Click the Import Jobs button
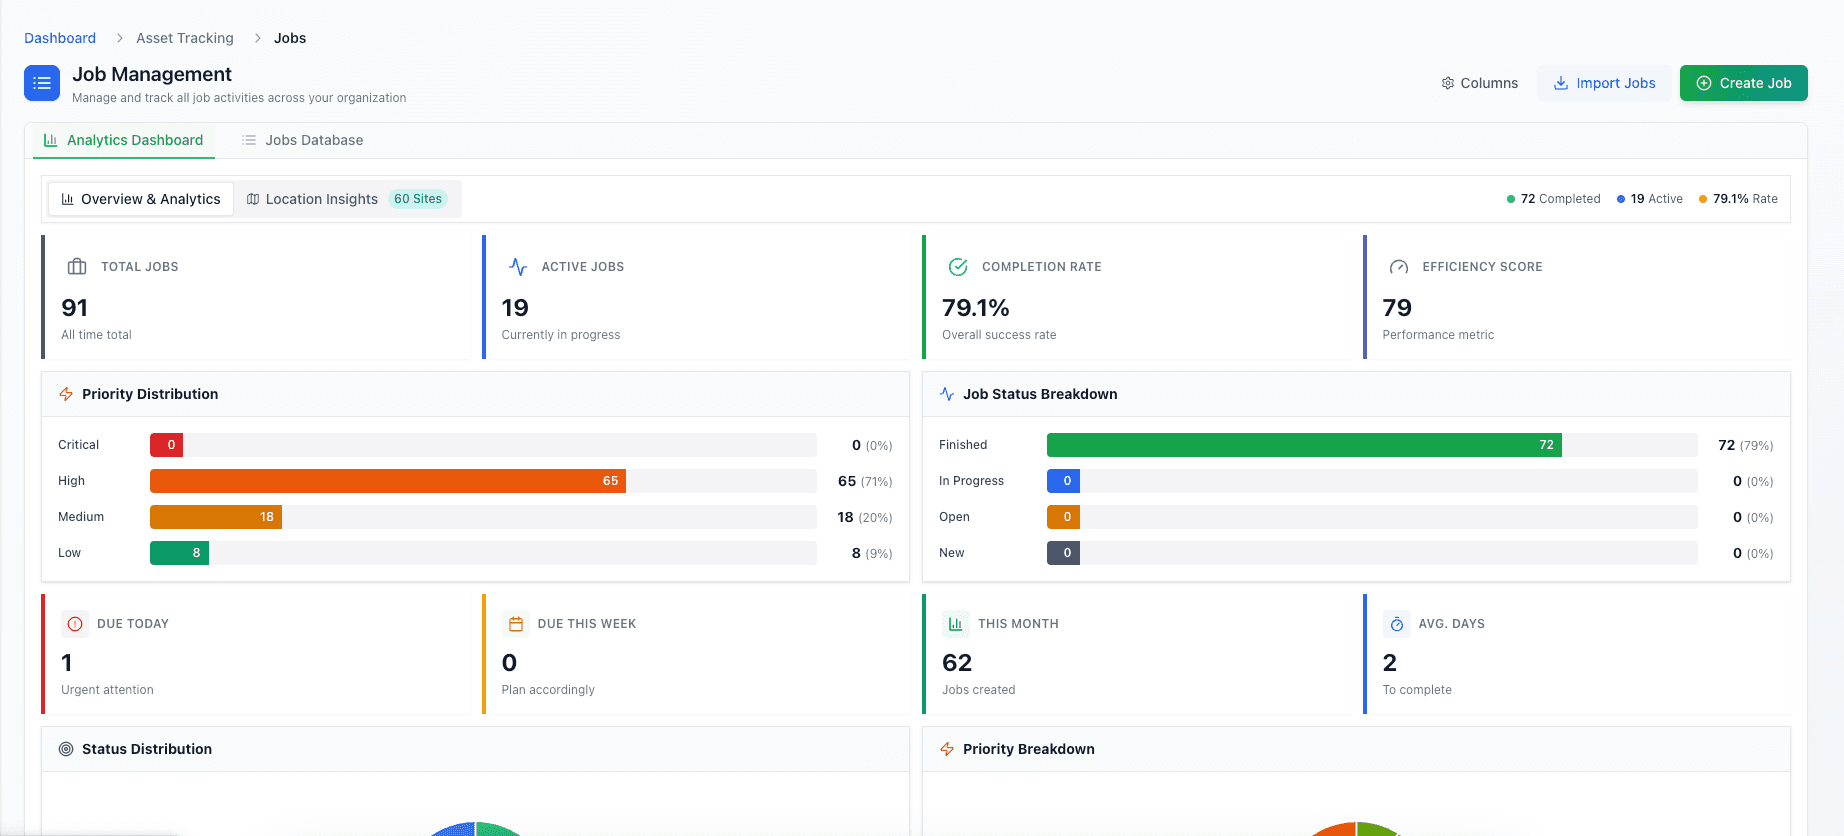1844x836 pixels. click(1604, 83)
